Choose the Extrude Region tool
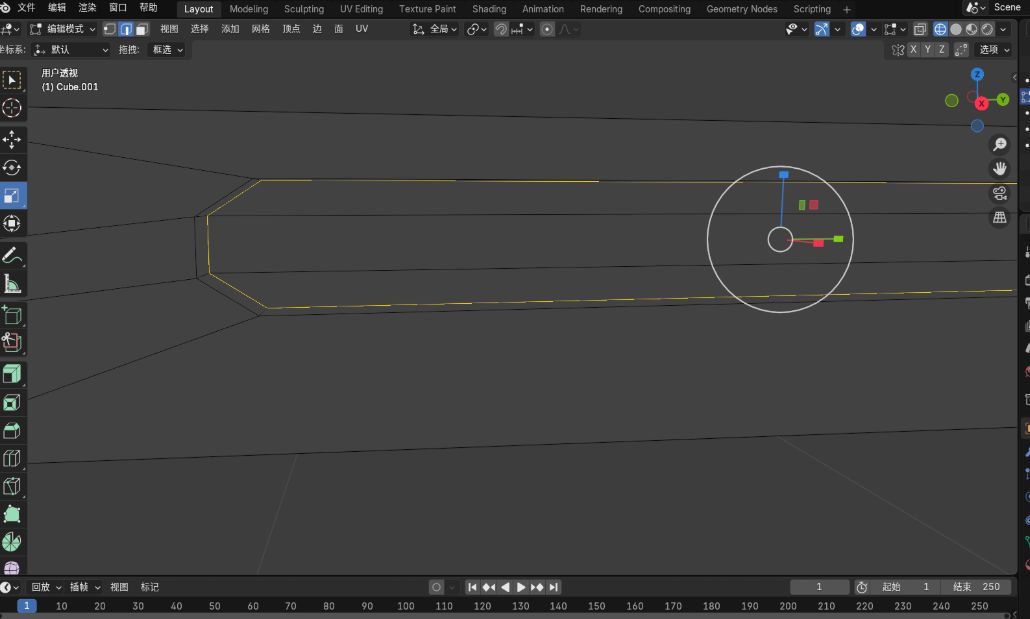1030x619 pixels. pos(12,374)
